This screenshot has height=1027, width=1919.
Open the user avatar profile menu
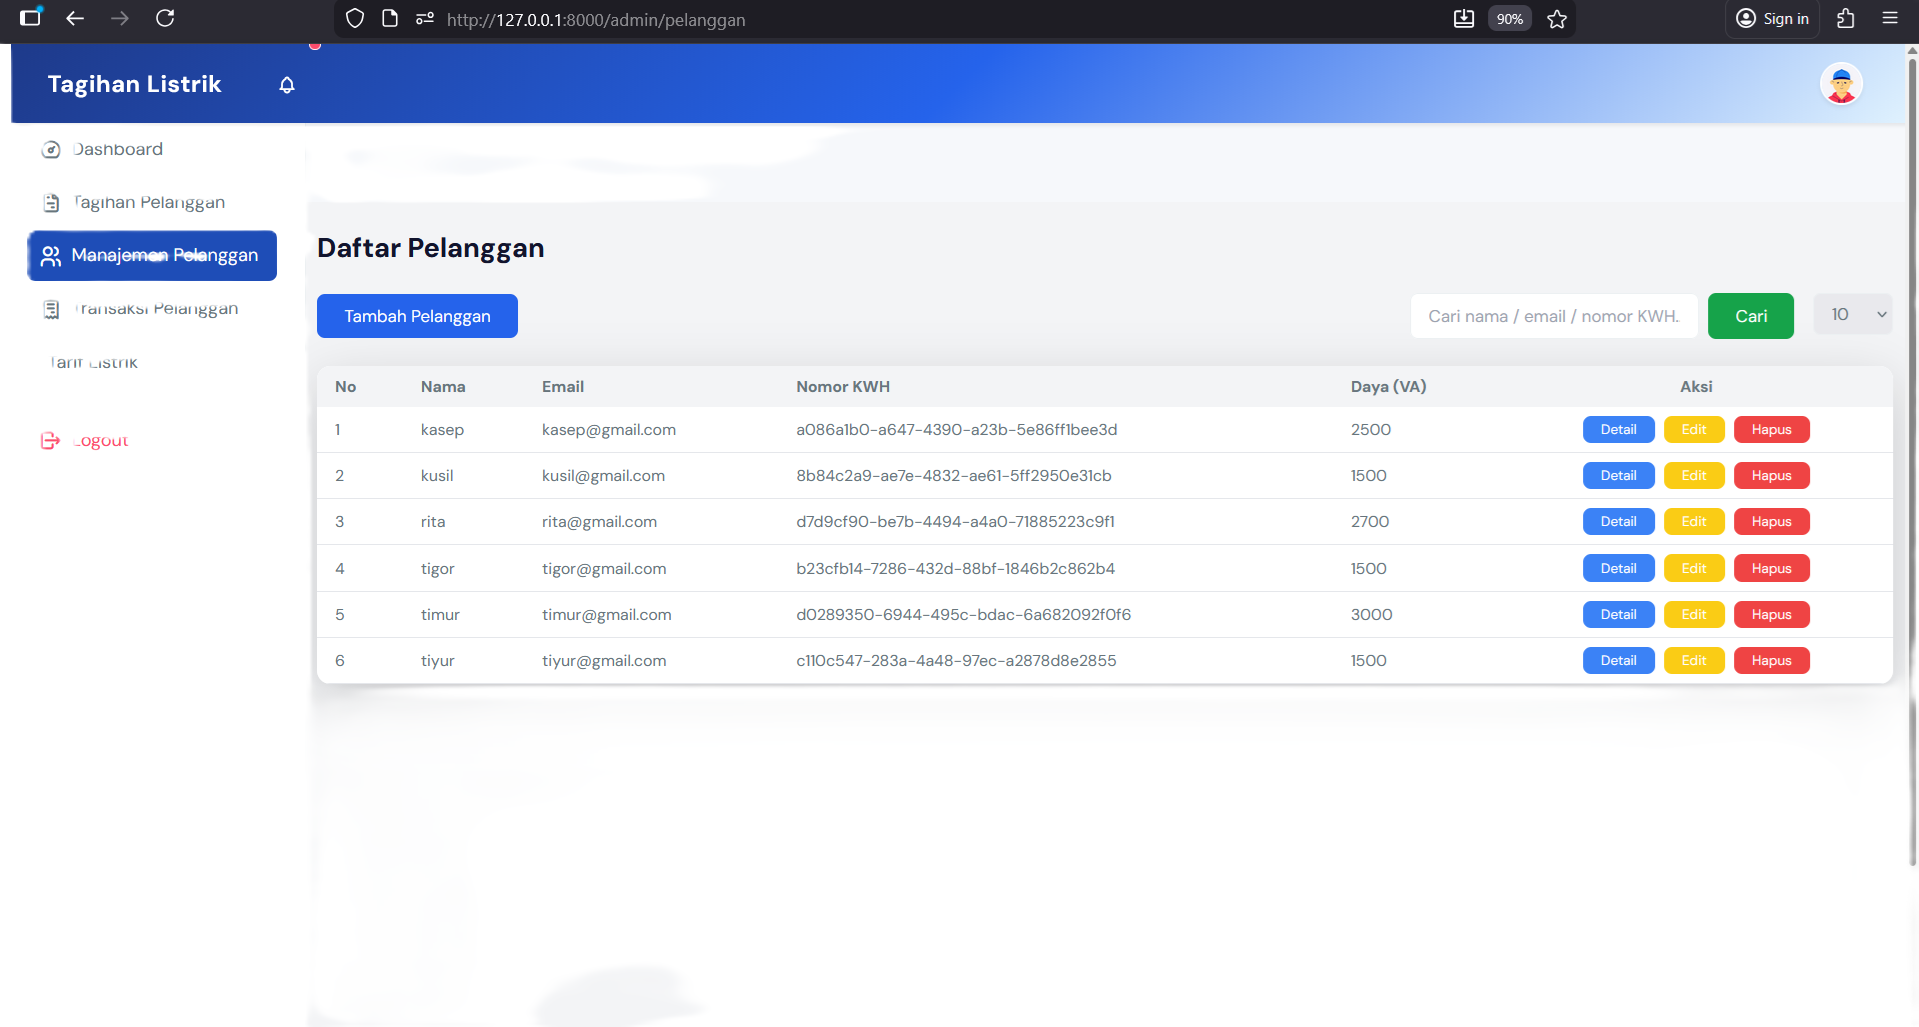(1840, 84)
